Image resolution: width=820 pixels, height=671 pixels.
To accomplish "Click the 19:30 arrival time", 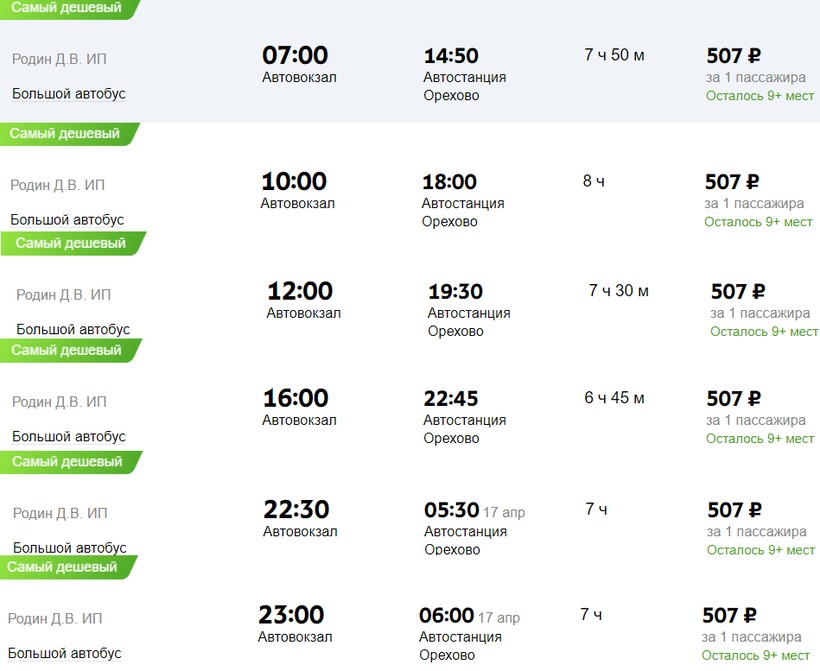I will click(x=455, y=292).
